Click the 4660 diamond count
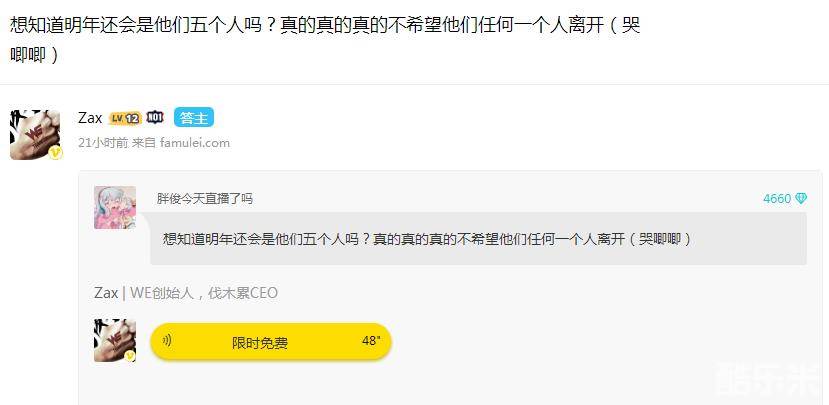 pos(776,199)
